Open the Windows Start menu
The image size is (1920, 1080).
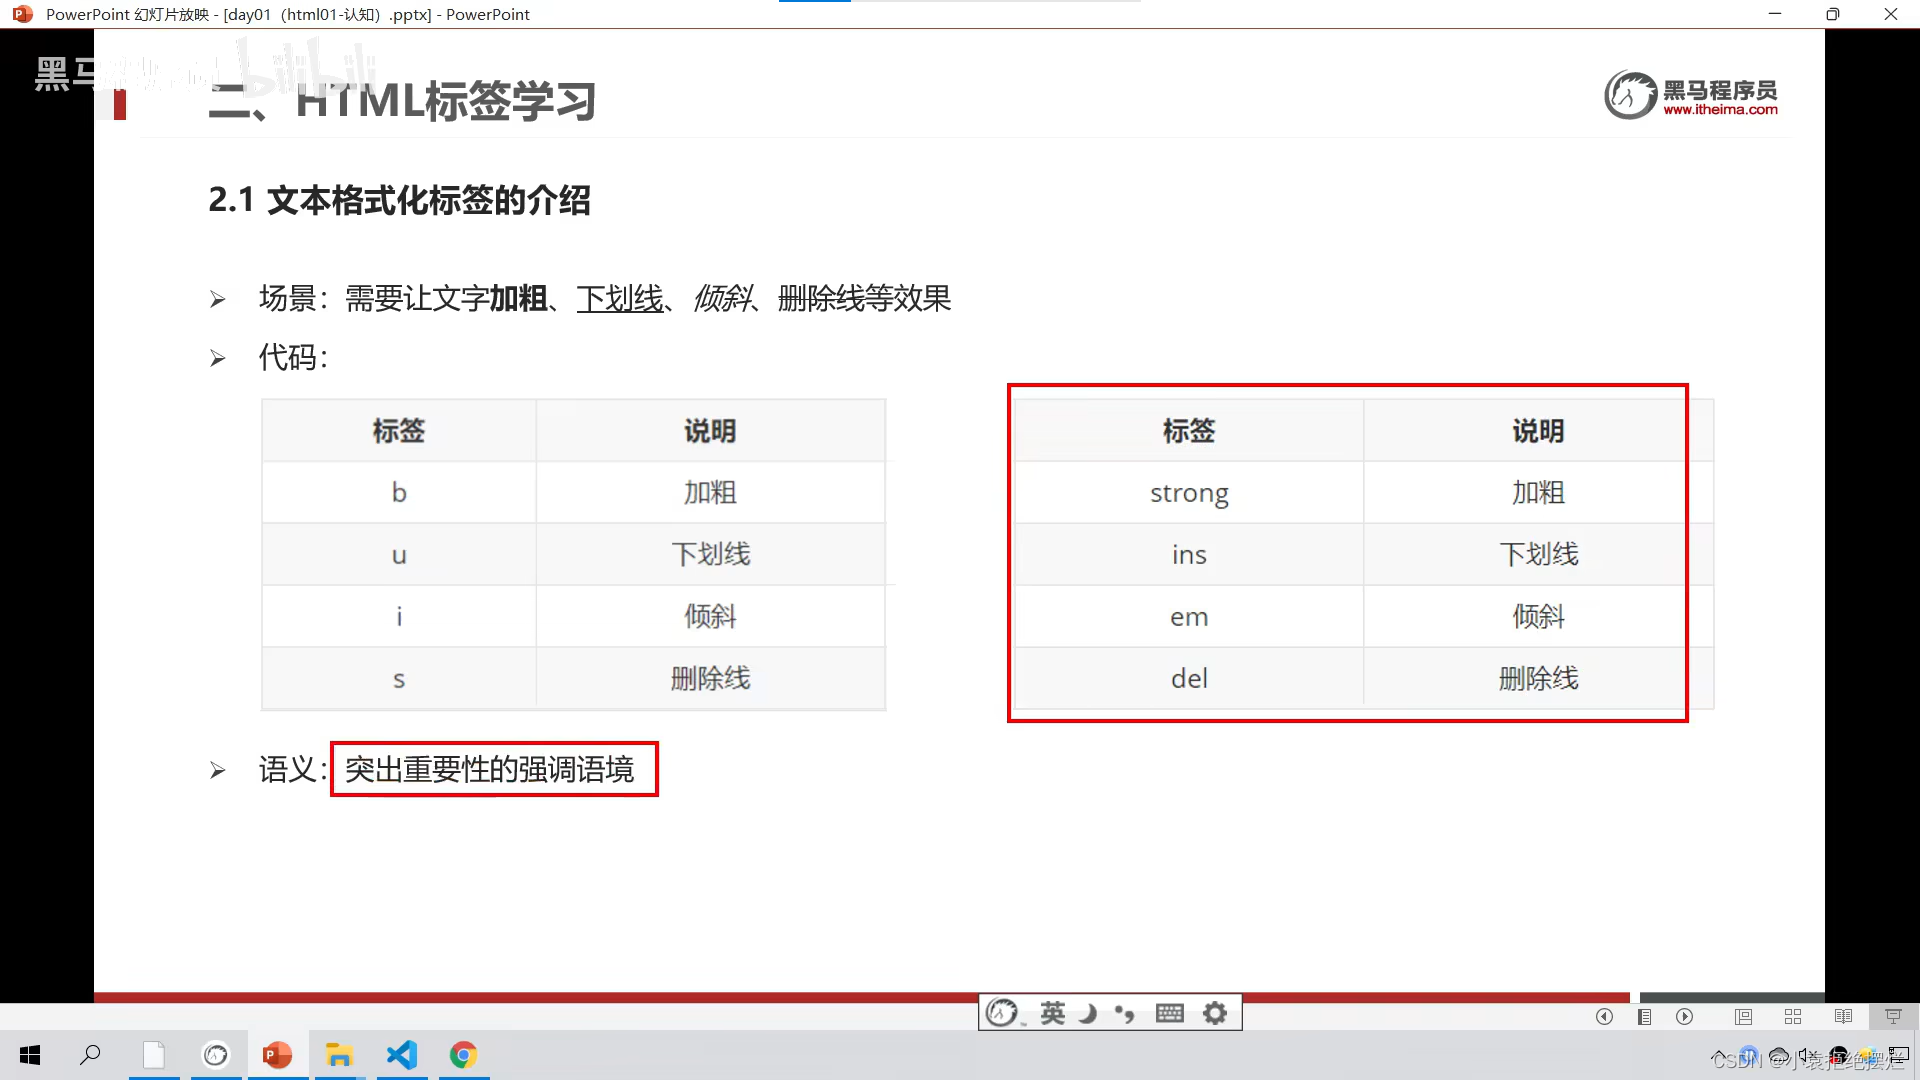pos(30,1055)
